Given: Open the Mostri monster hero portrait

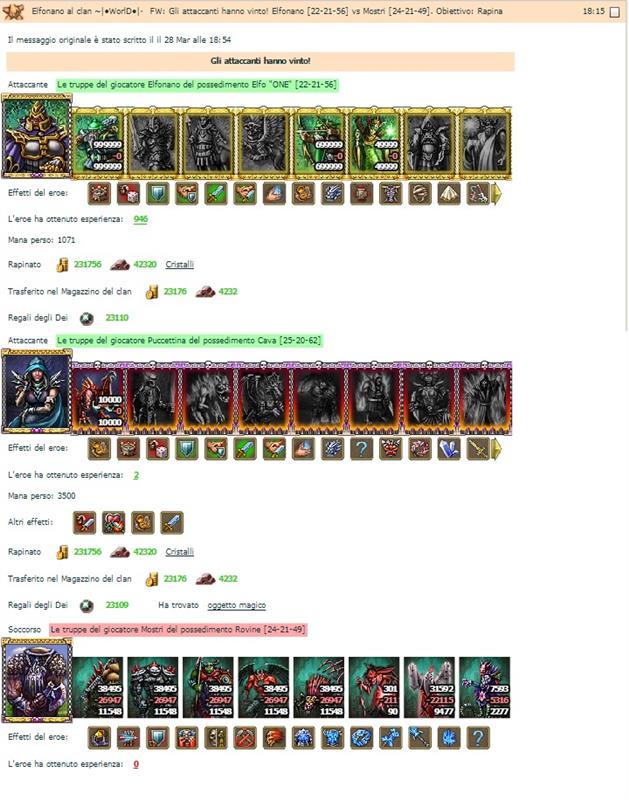Looking at the screenshot, I should (37, 680).
